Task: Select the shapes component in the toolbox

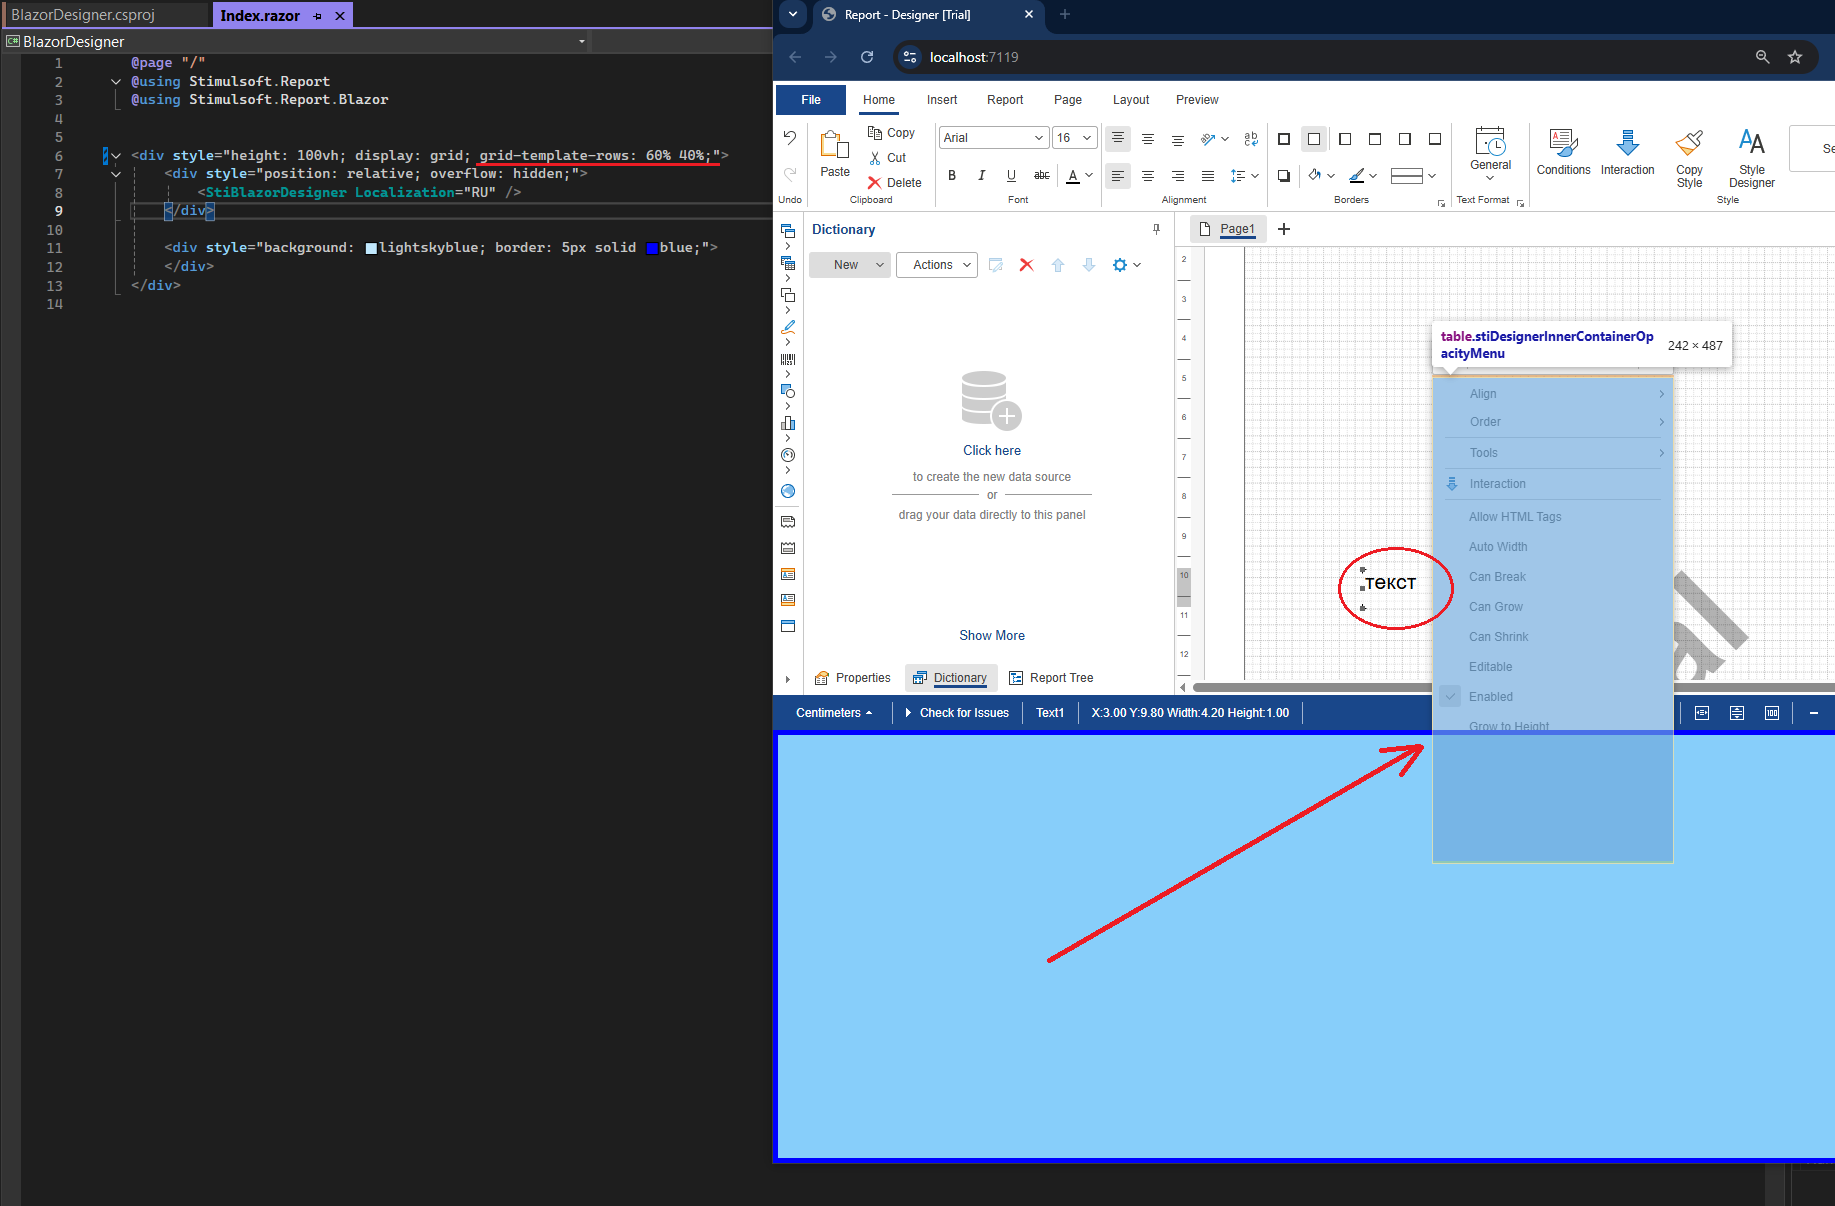Action: click(788, 391)
